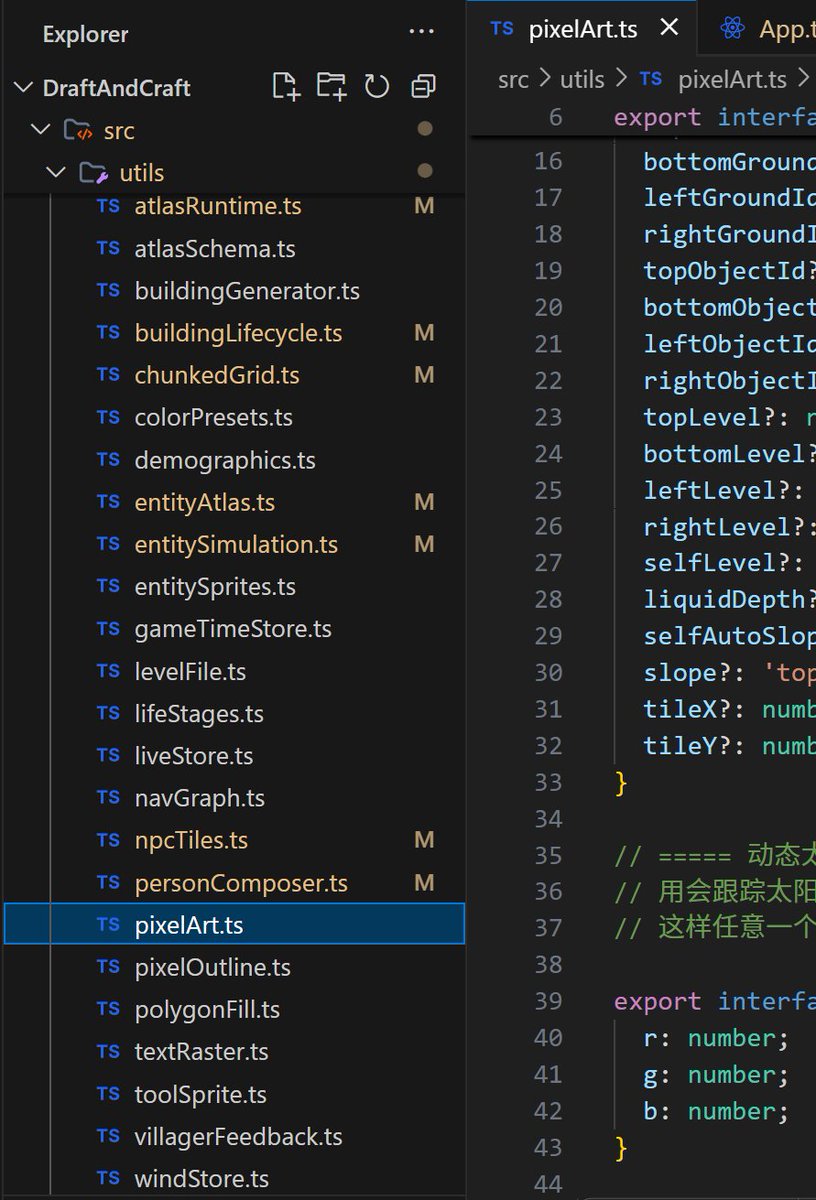Viewport: 816px width, 1200px height.
Task: Click the modified dot on the src folder
Action: (x=424, y=129)
